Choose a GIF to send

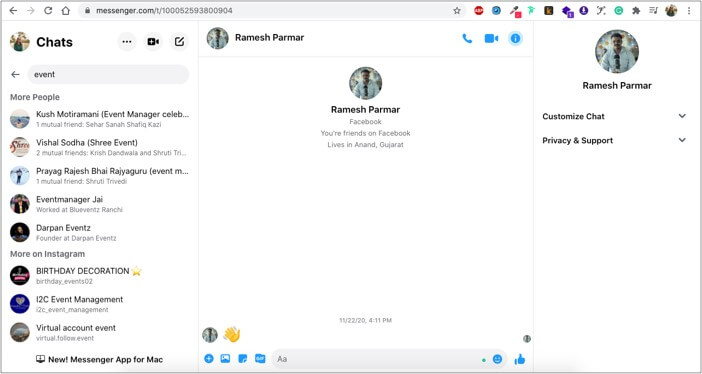click(260, 358)
